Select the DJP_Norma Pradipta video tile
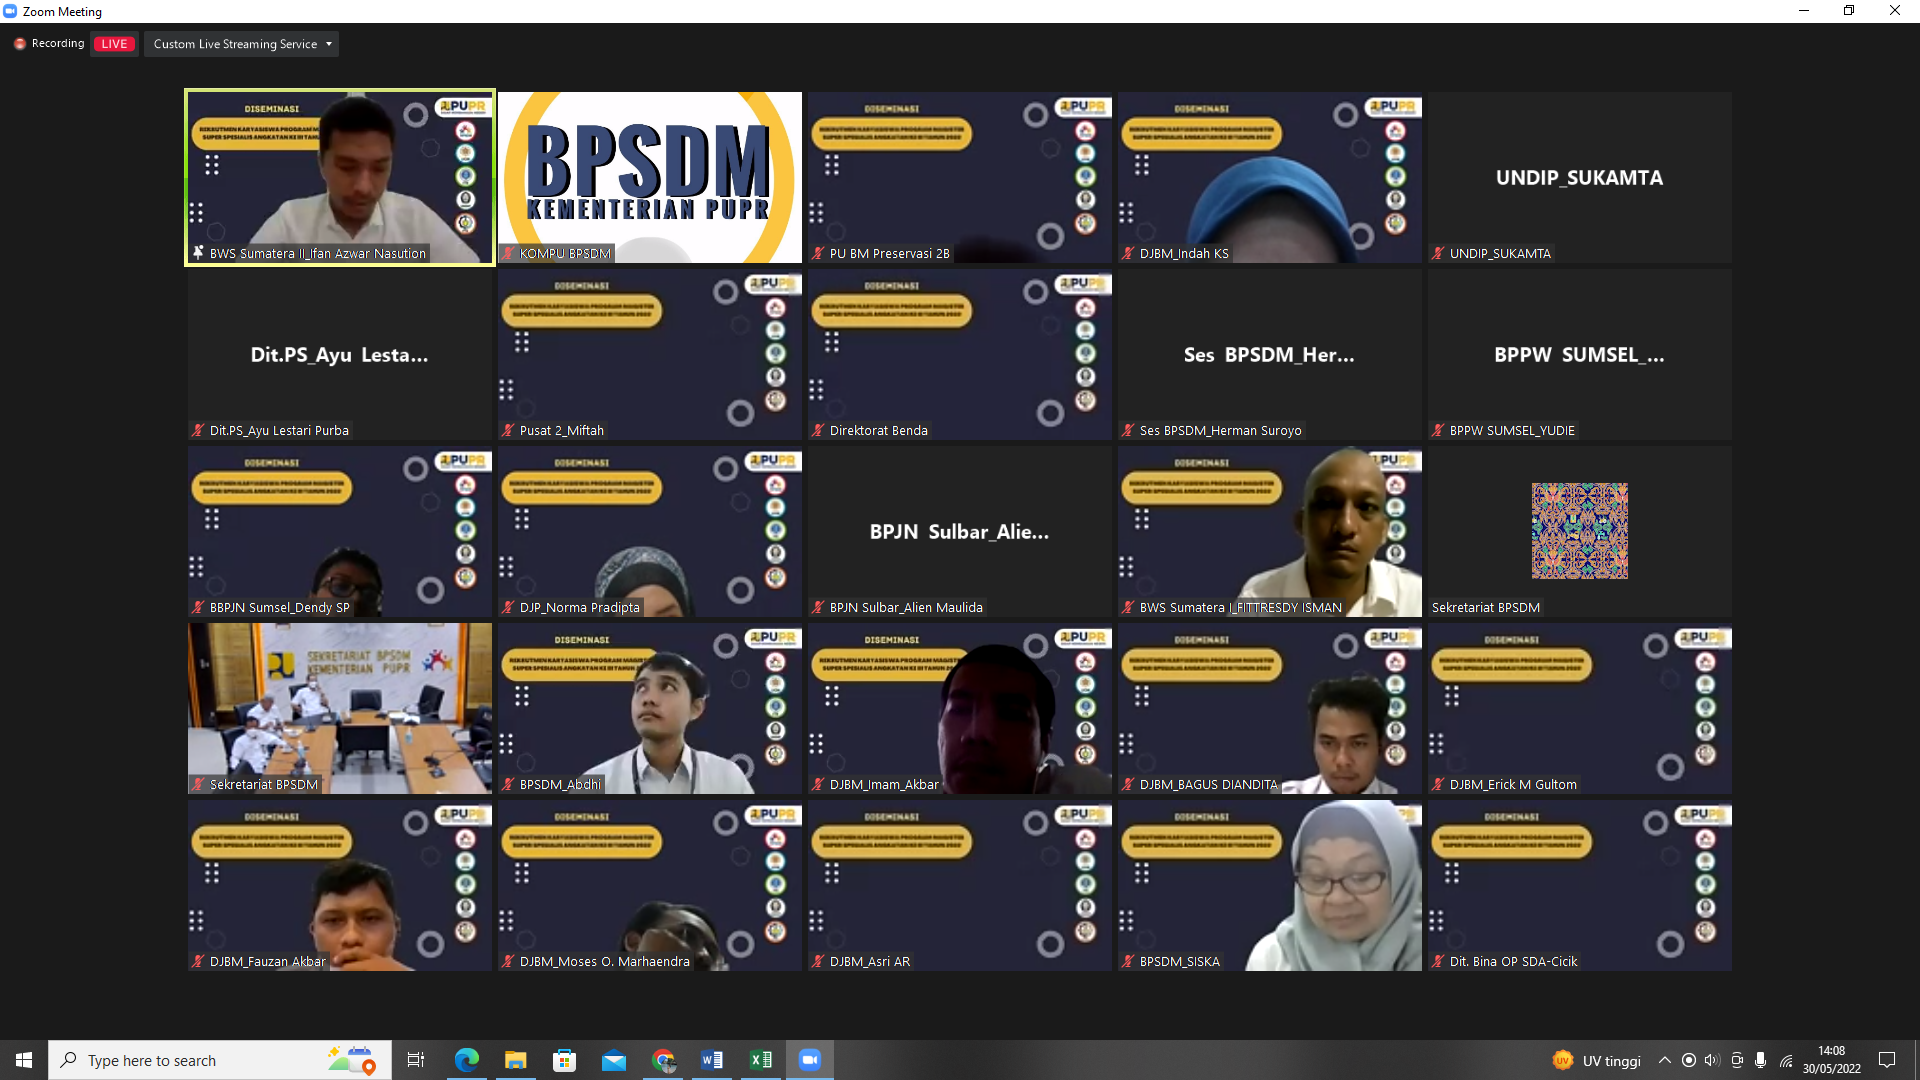 [x=650, y=531]
